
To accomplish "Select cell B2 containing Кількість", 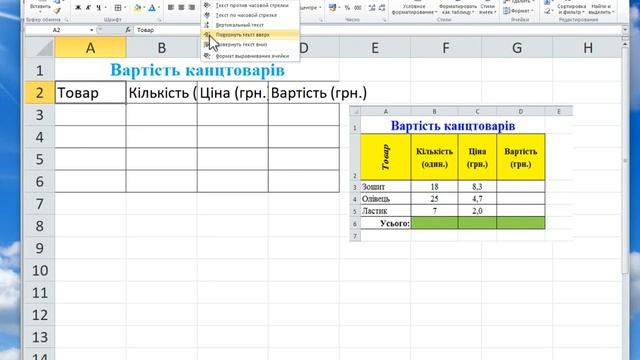I will 162,93.
